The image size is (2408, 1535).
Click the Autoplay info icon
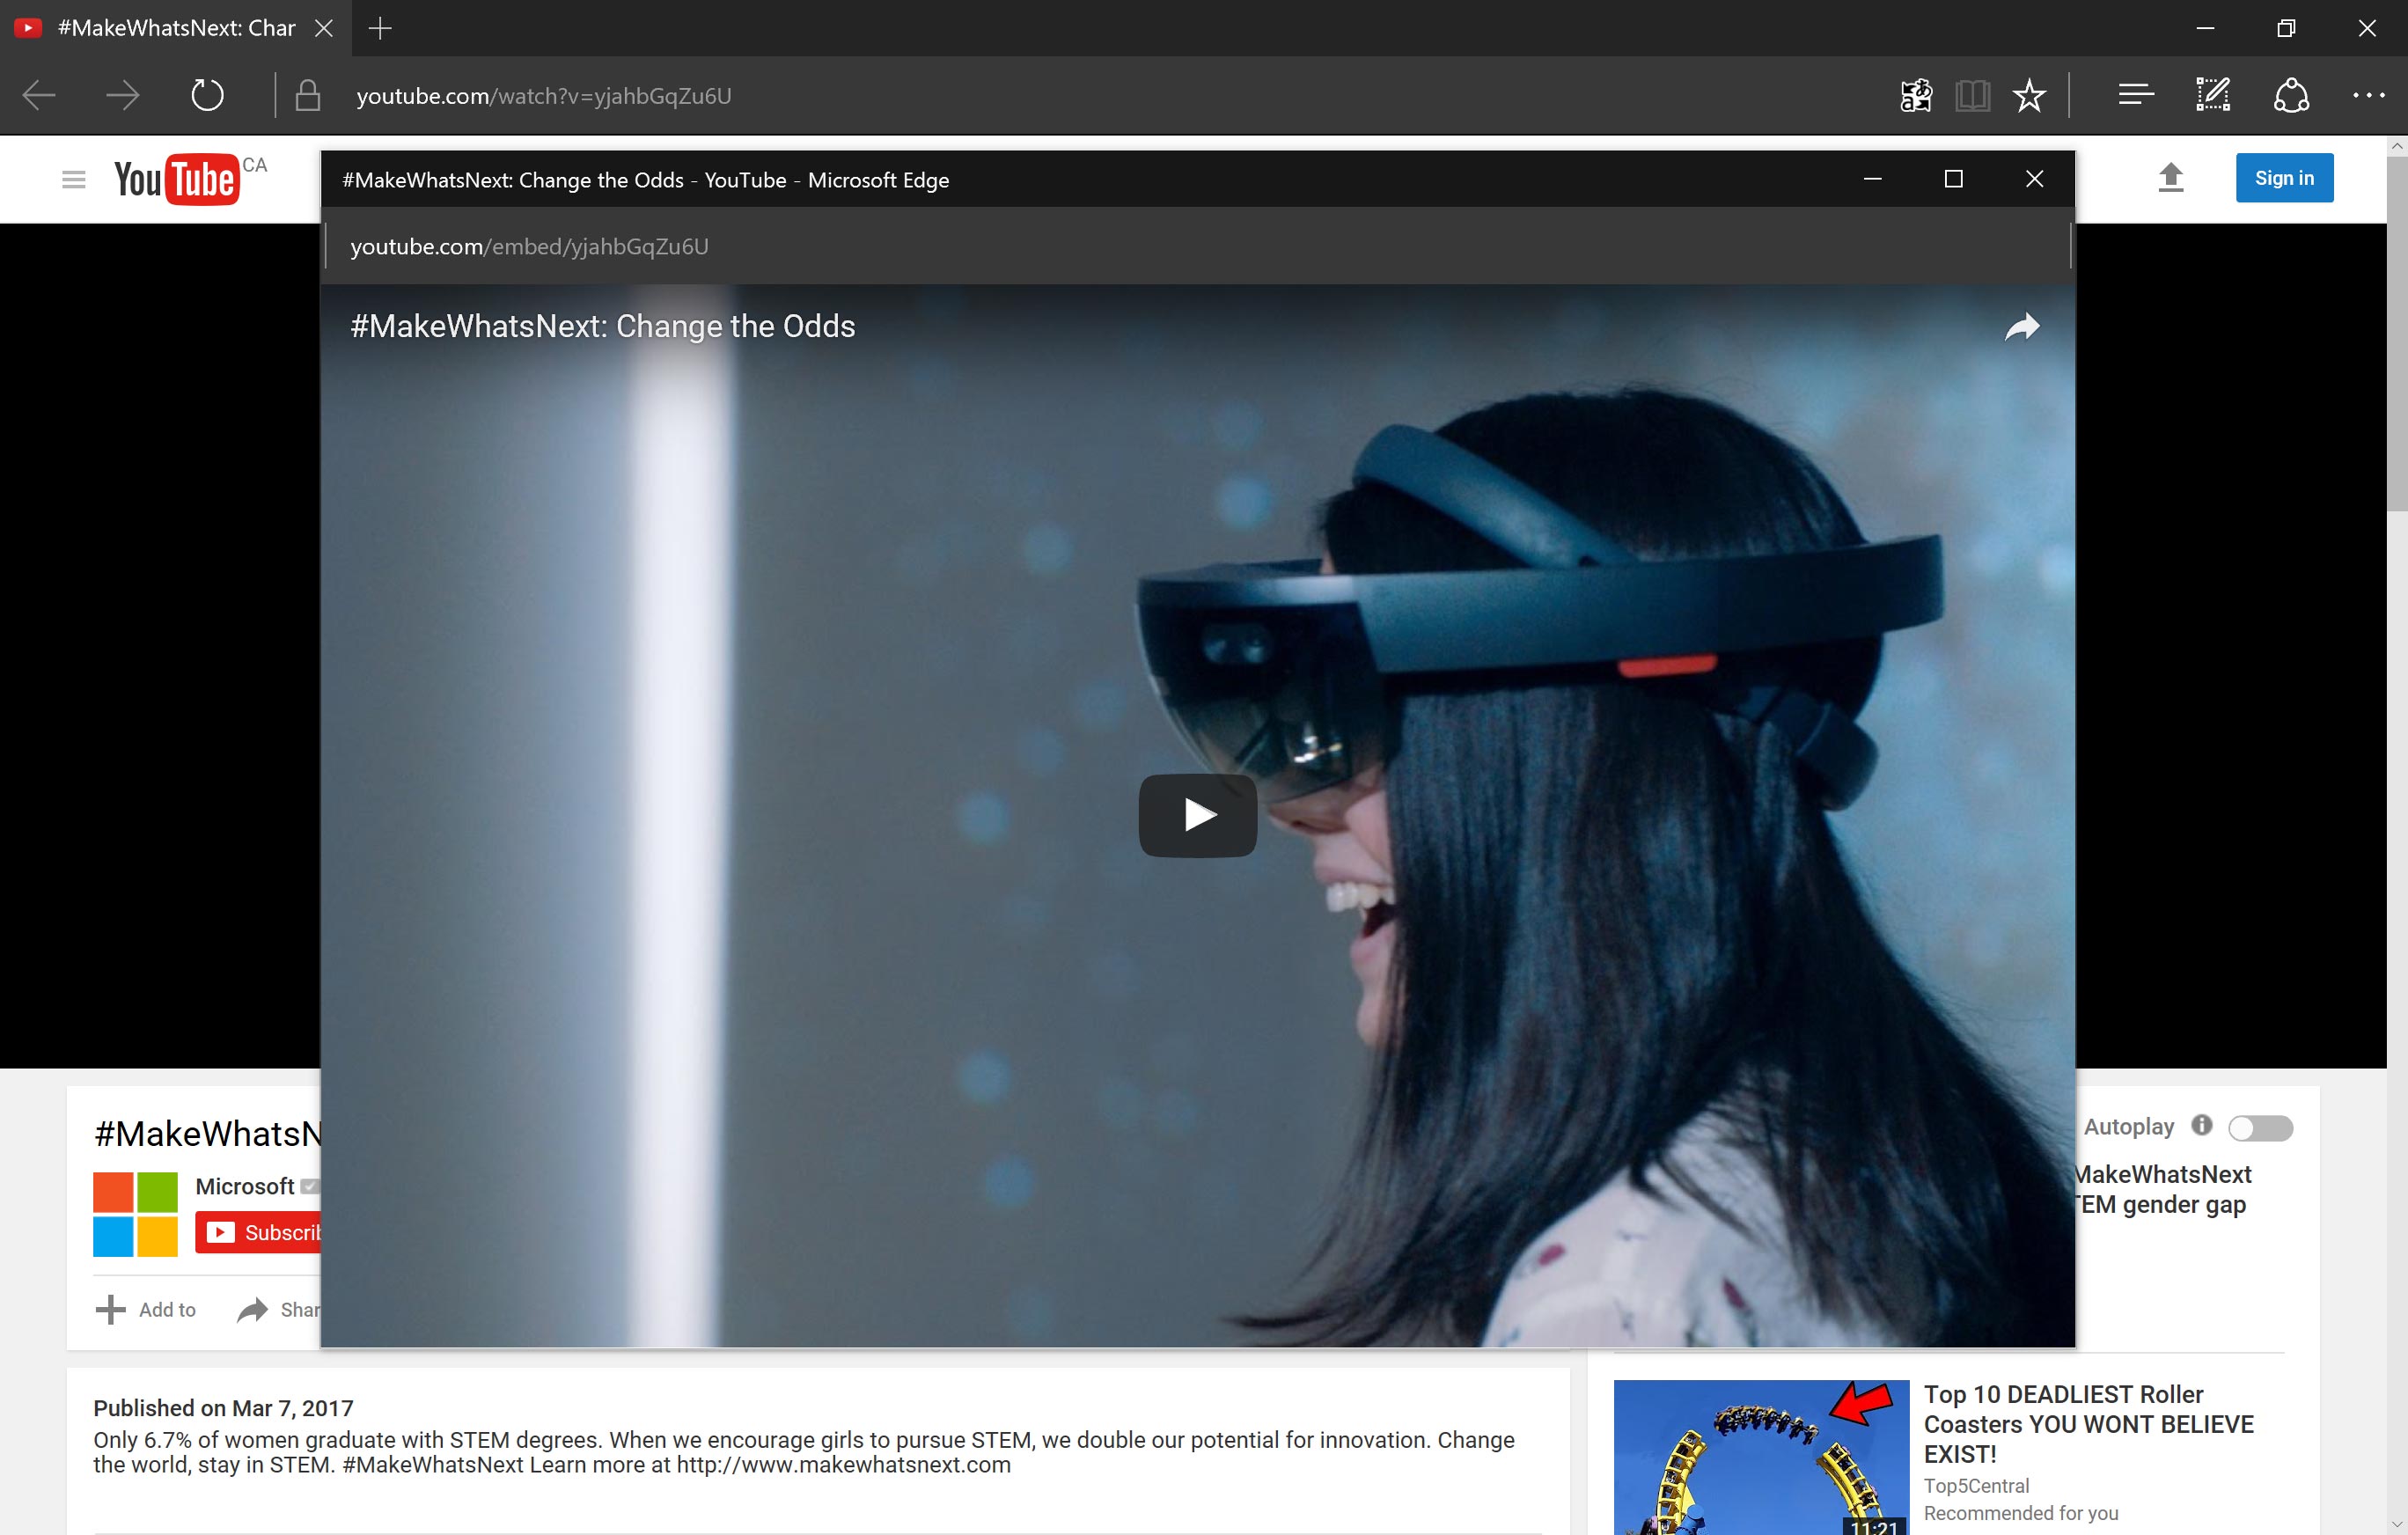2202,1125
